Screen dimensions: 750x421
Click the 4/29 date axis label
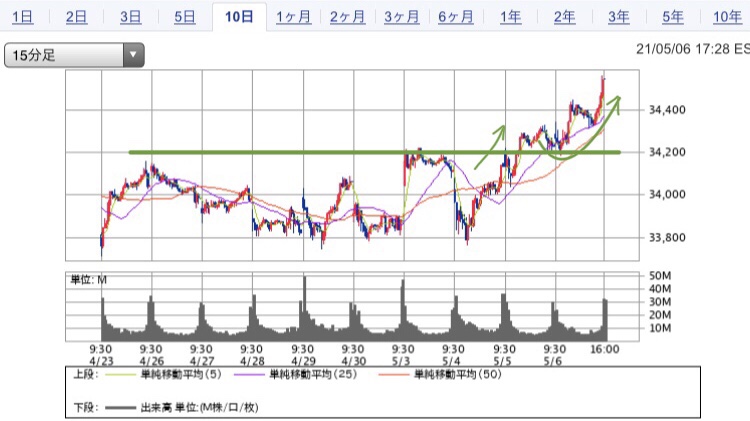point(303,361)
